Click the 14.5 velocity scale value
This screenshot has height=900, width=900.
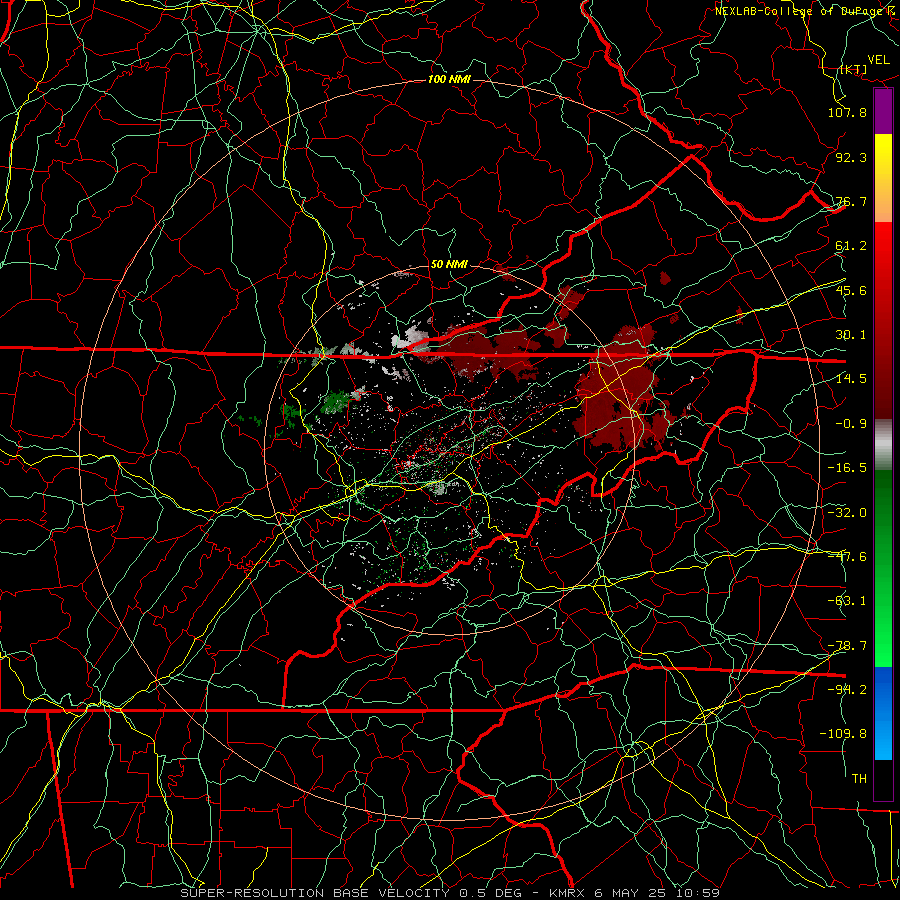pos(851,379)
